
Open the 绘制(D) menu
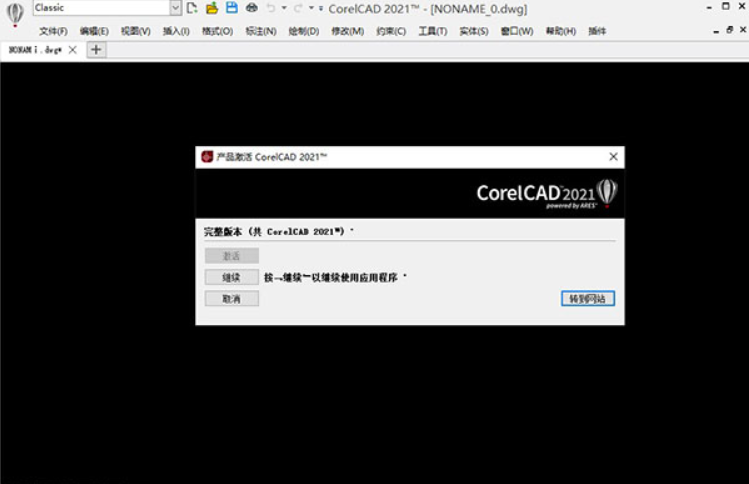[x=304, y=32]
